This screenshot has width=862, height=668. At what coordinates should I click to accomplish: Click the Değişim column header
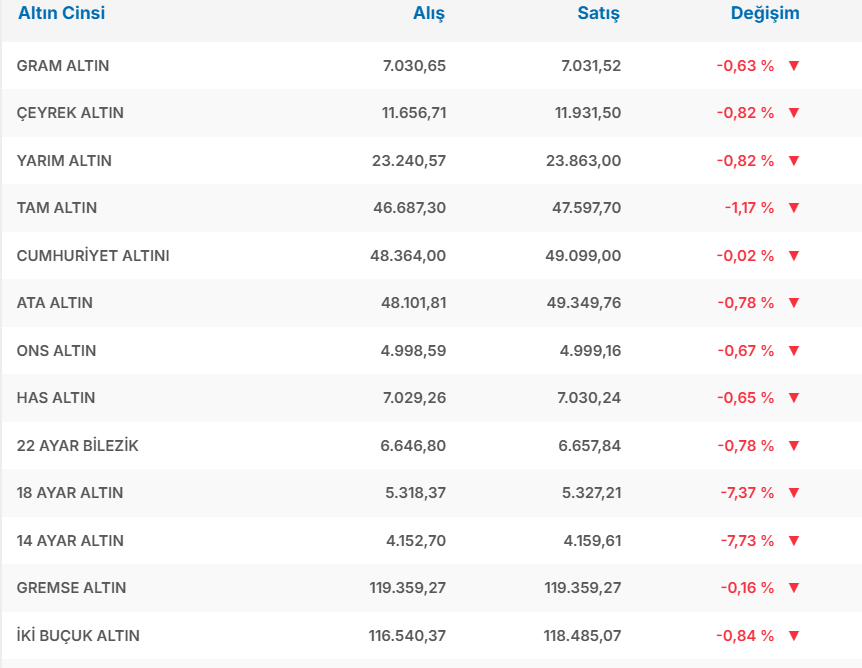point(765,14)
